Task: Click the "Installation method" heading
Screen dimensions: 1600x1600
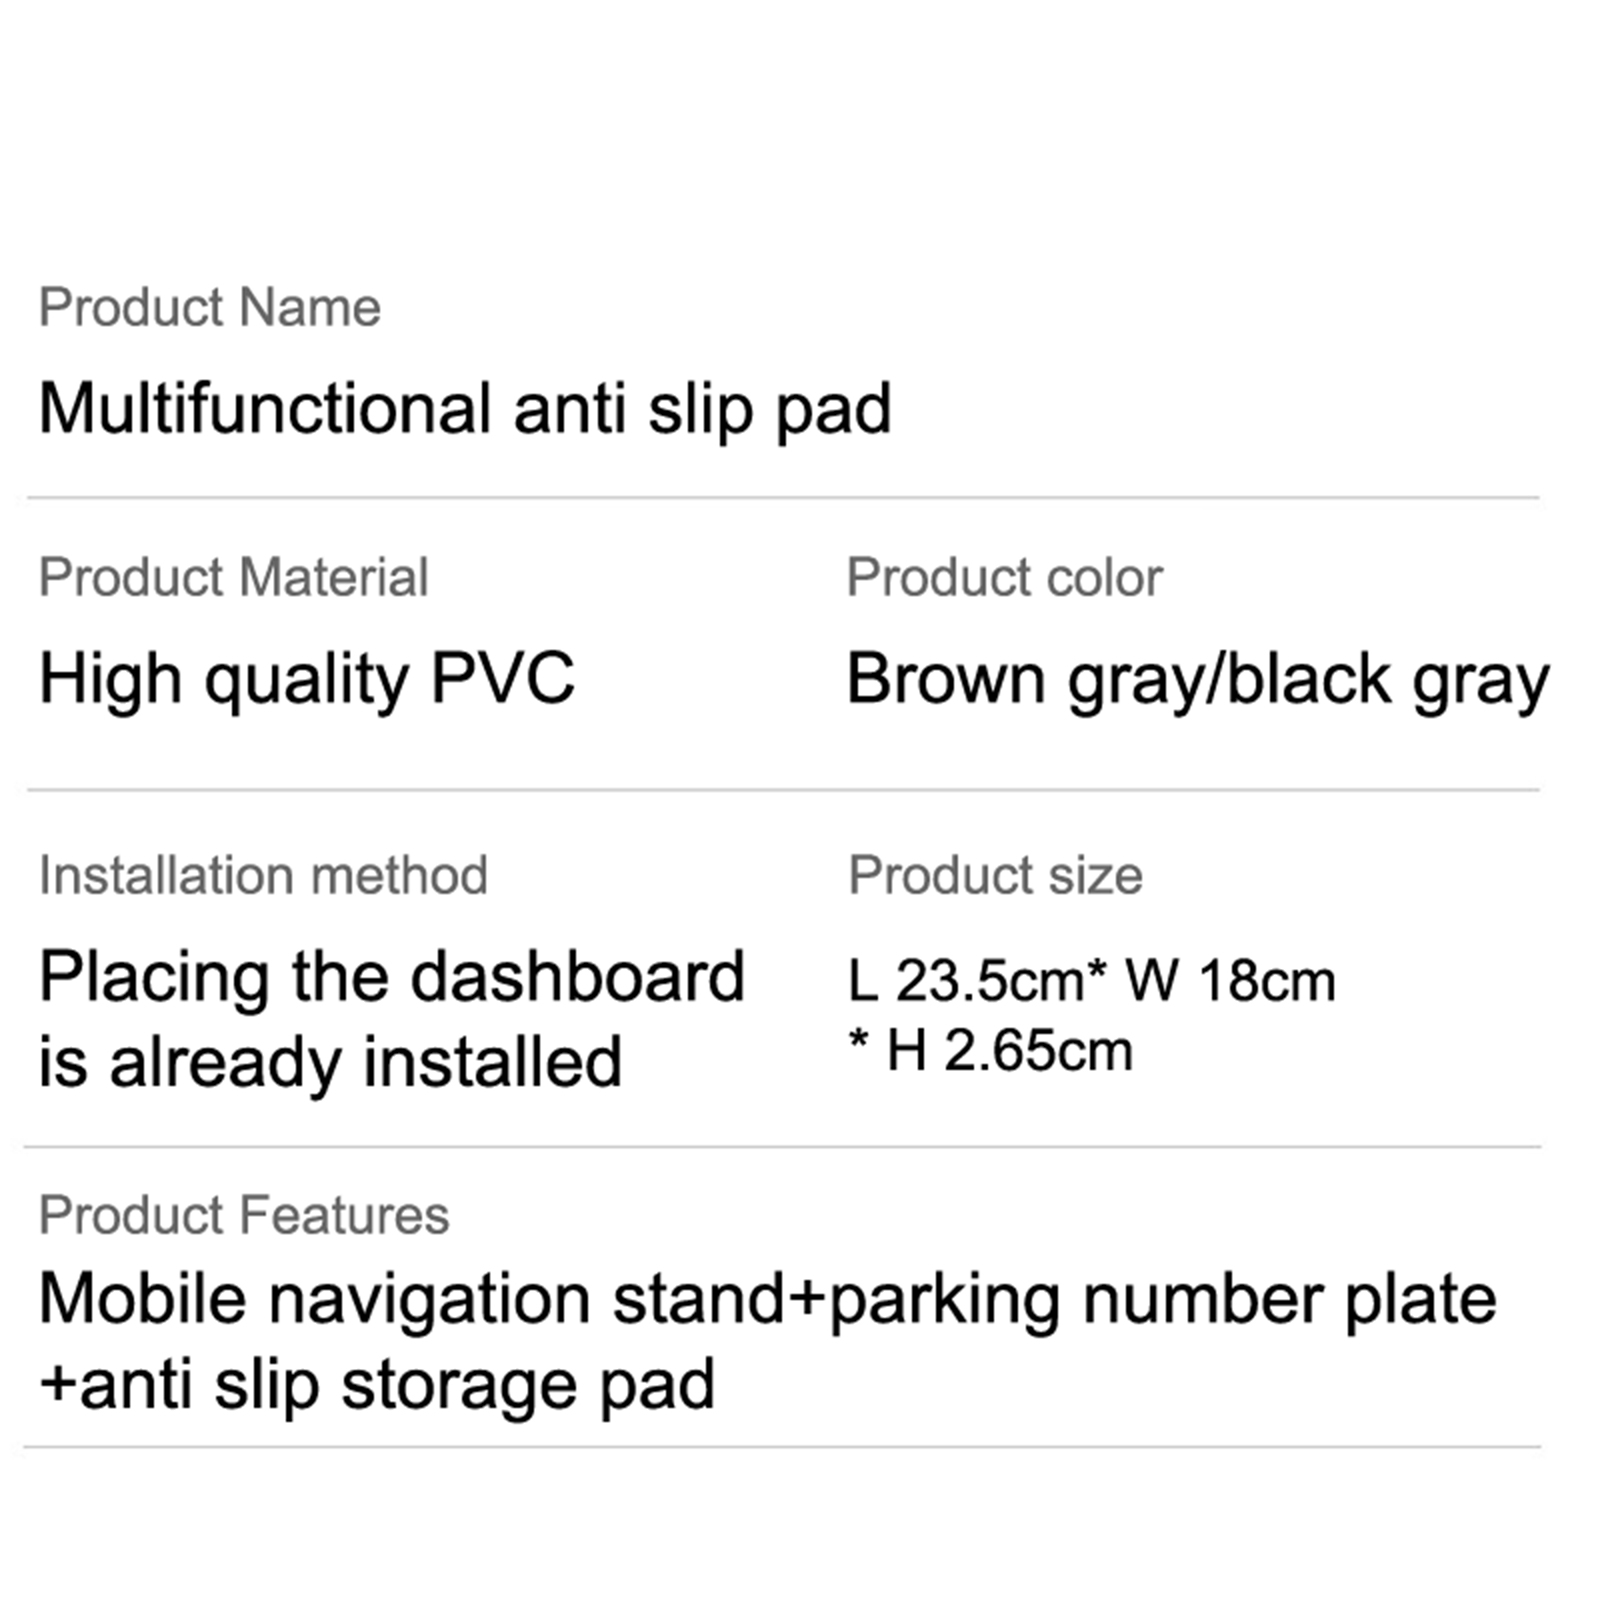Action: 263,875
